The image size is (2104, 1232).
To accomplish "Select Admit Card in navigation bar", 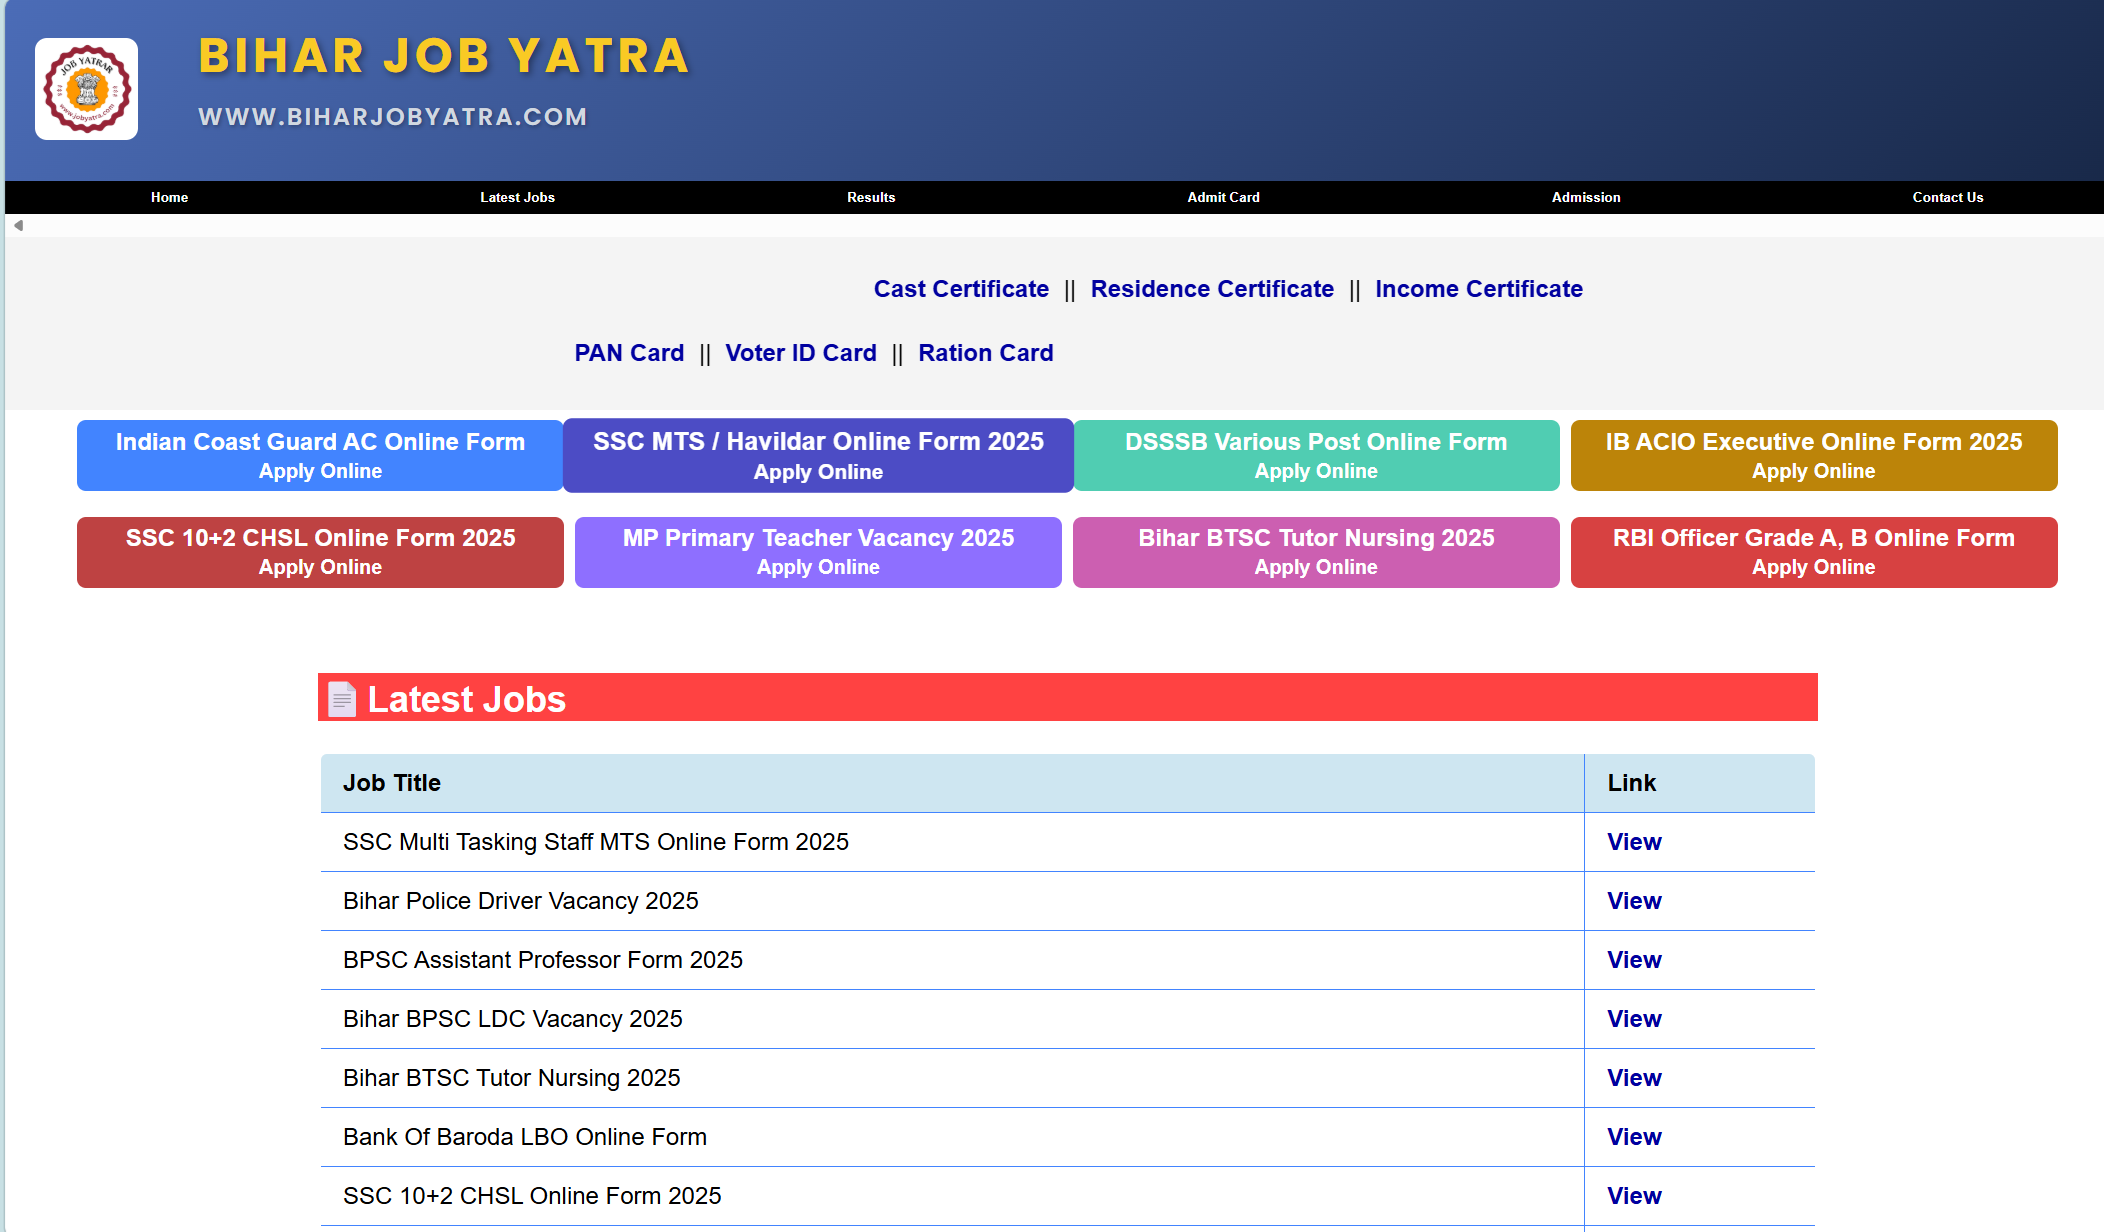I will pos(1223,197).
